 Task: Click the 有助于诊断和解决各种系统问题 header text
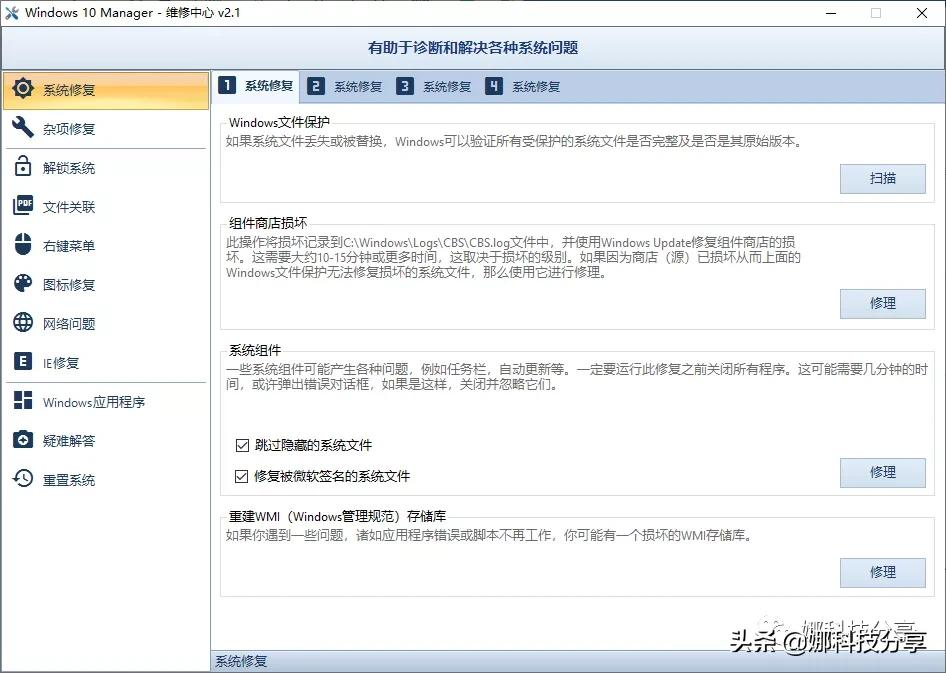[473, 48]
